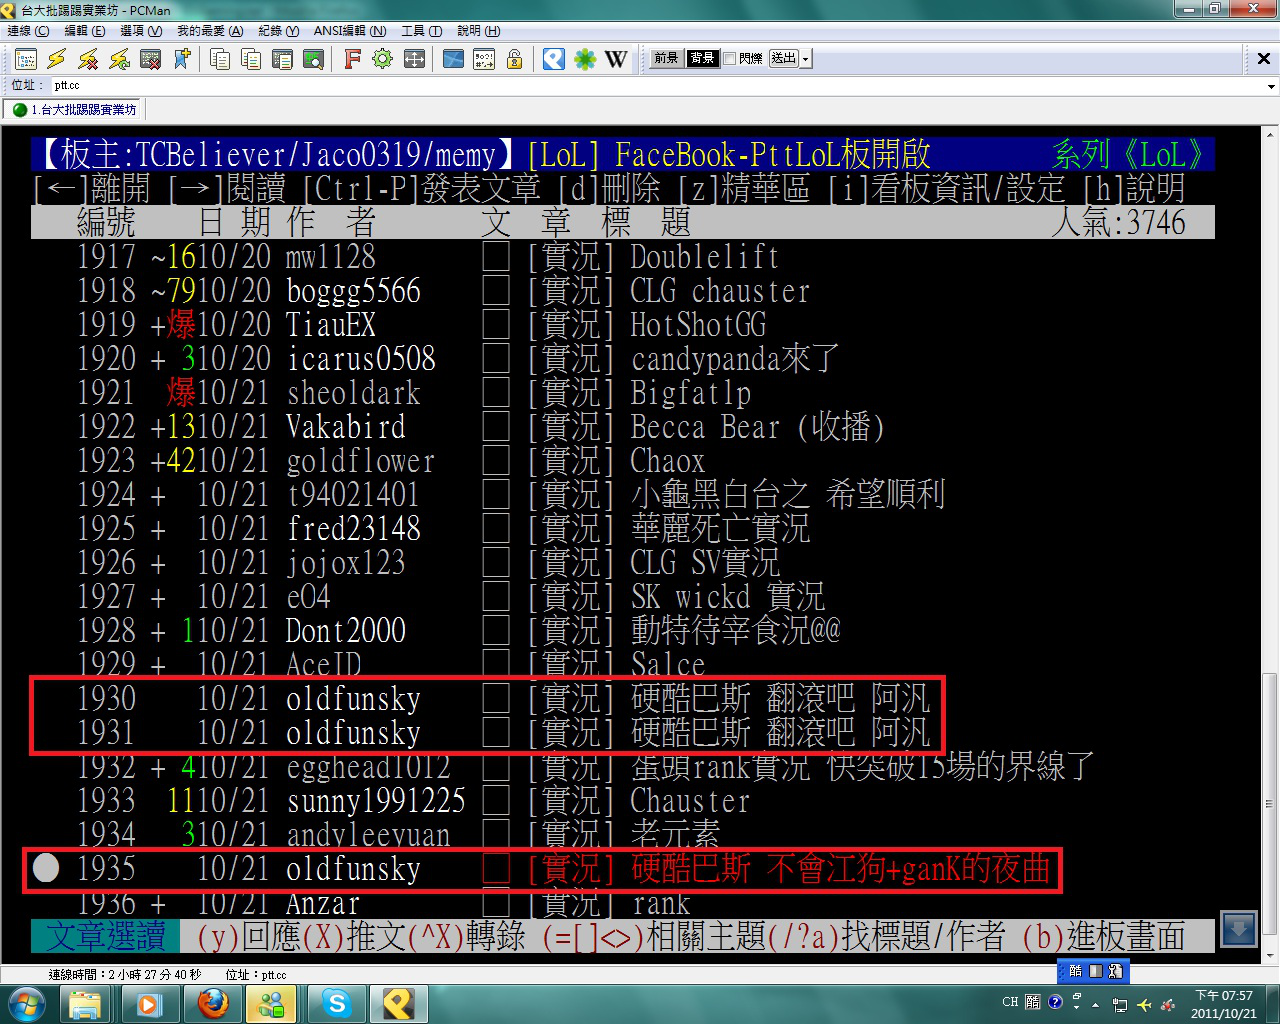The height and width of the screenshot is (1024, 1280).
Task: Click the IME help question mark icon
Action: 1055,1002
